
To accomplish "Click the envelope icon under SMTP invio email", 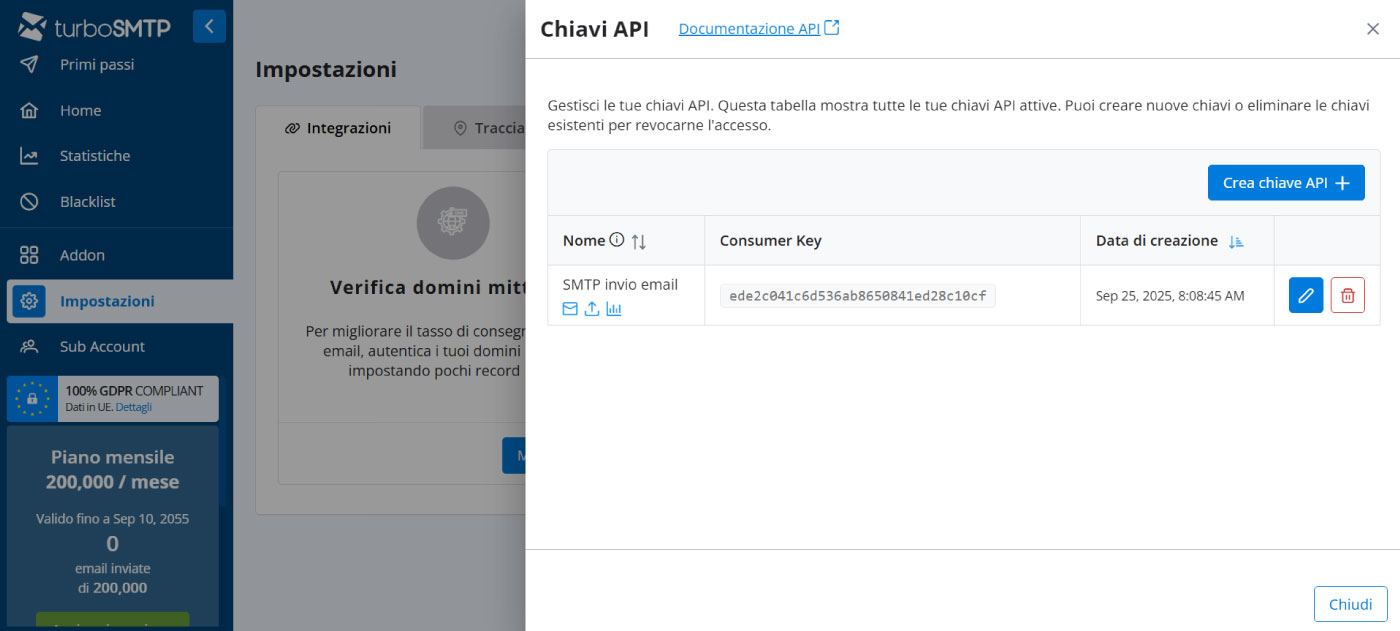I will point(570,309).
